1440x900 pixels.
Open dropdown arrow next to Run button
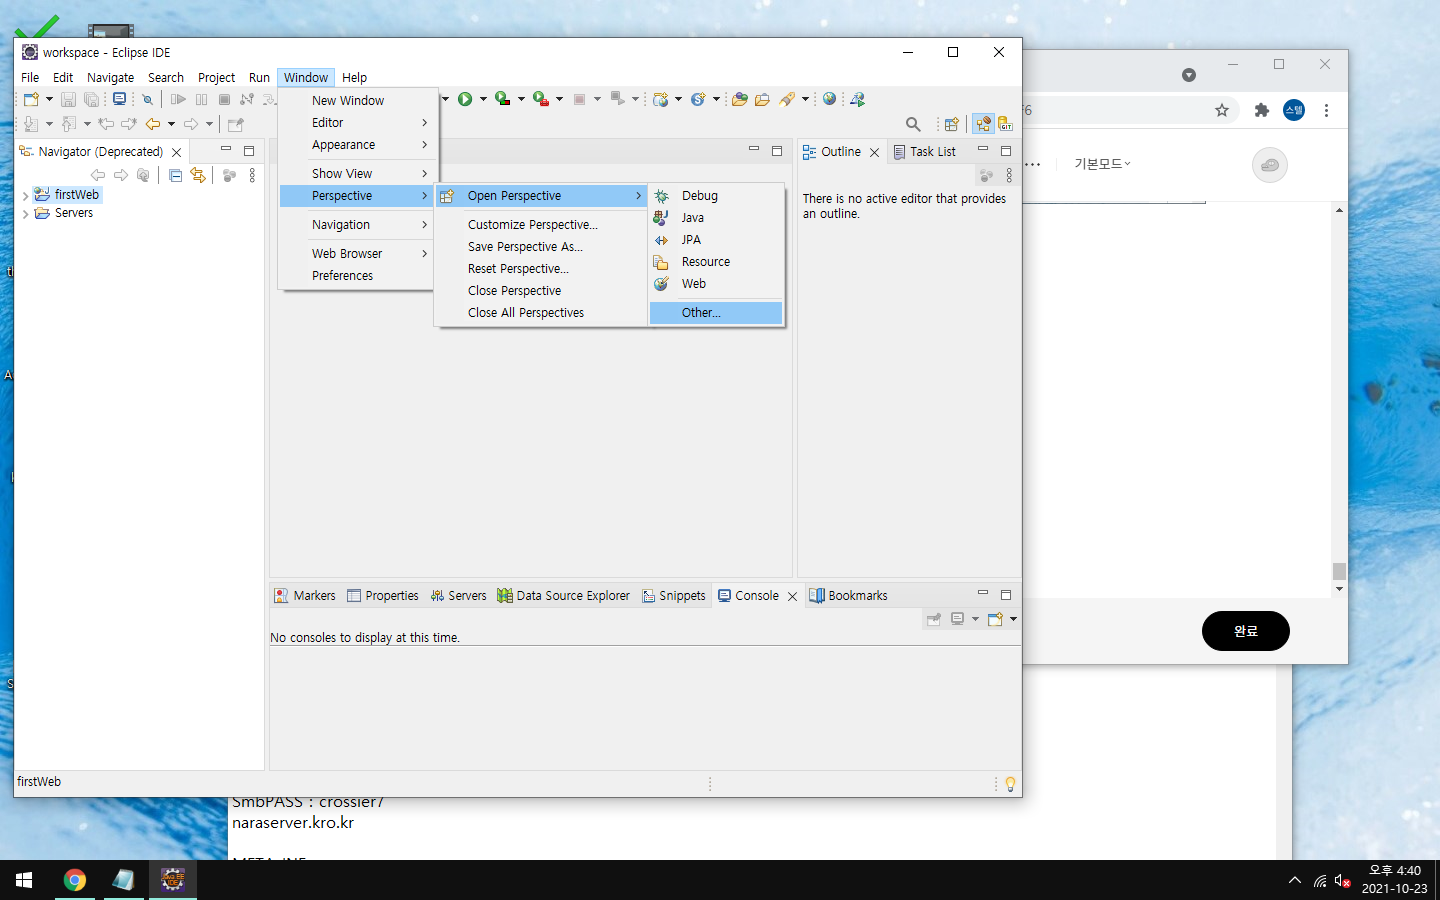(483, 99)
